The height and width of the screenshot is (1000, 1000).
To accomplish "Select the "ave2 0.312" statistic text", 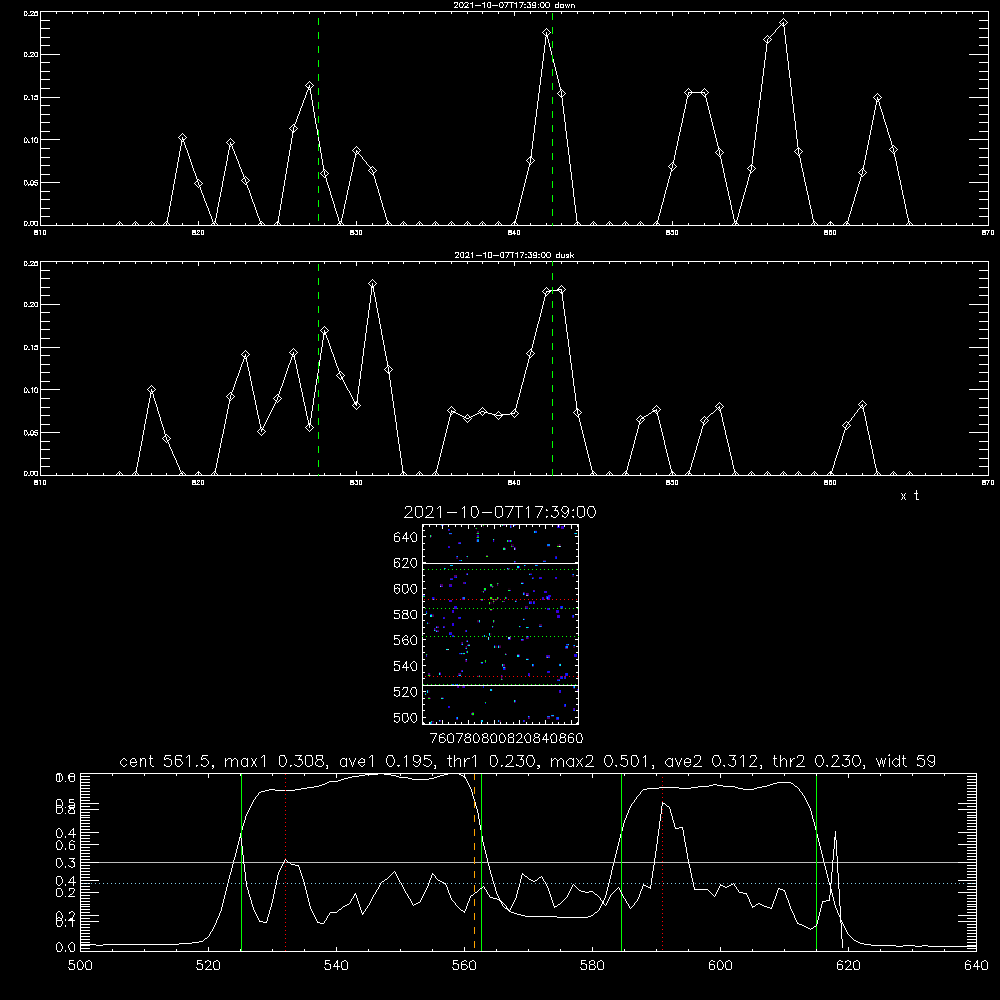I will [712, 761].
